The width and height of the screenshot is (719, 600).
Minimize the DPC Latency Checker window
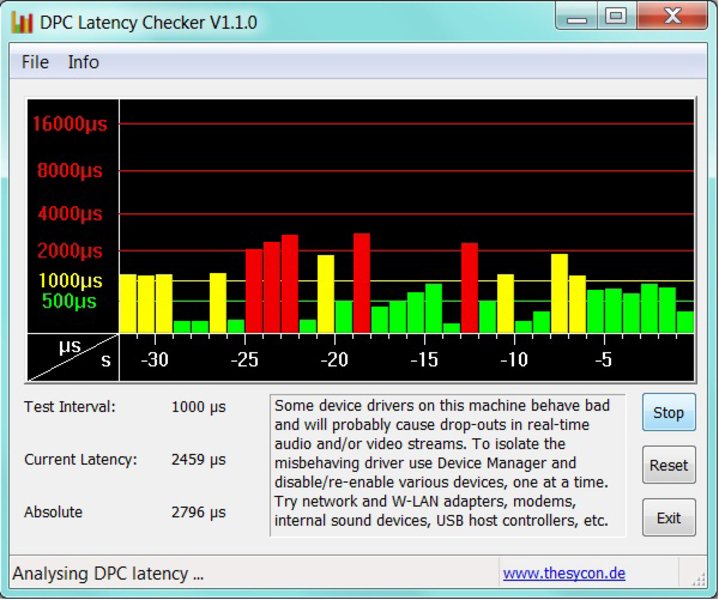tap(576, 17)
